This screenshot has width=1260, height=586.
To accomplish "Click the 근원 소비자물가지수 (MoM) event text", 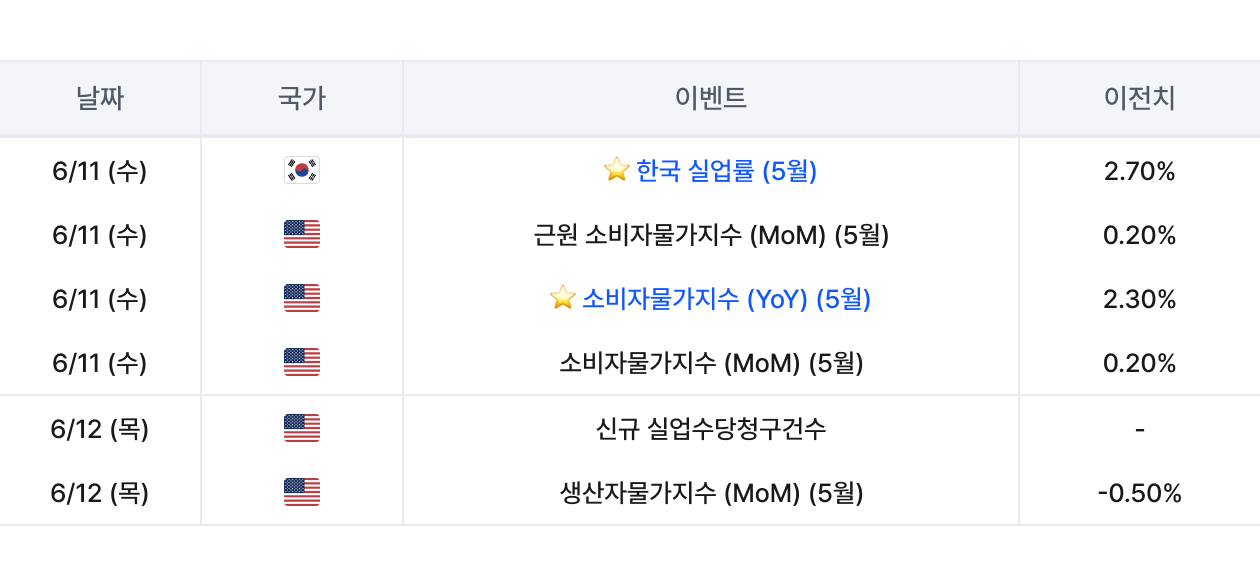I will [x=711, y=235].
